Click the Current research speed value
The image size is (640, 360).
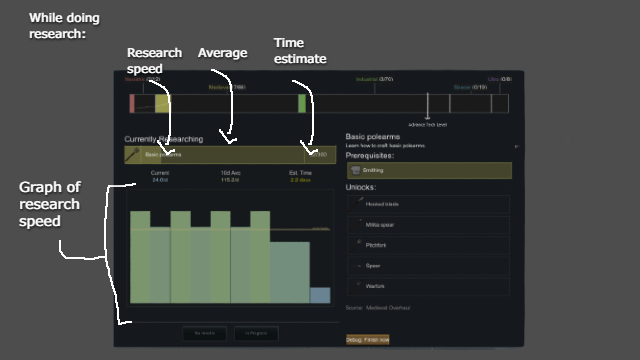(x=160, y=180)
